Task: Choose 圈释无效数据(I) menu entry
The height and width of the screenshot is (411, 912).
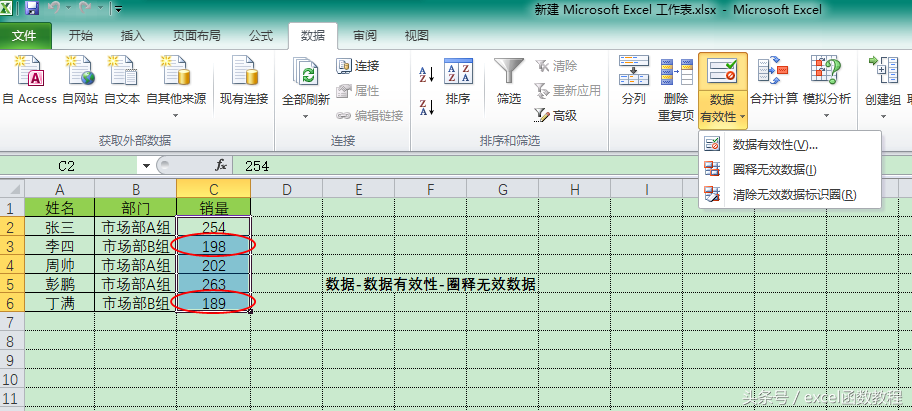Action: 790,169
